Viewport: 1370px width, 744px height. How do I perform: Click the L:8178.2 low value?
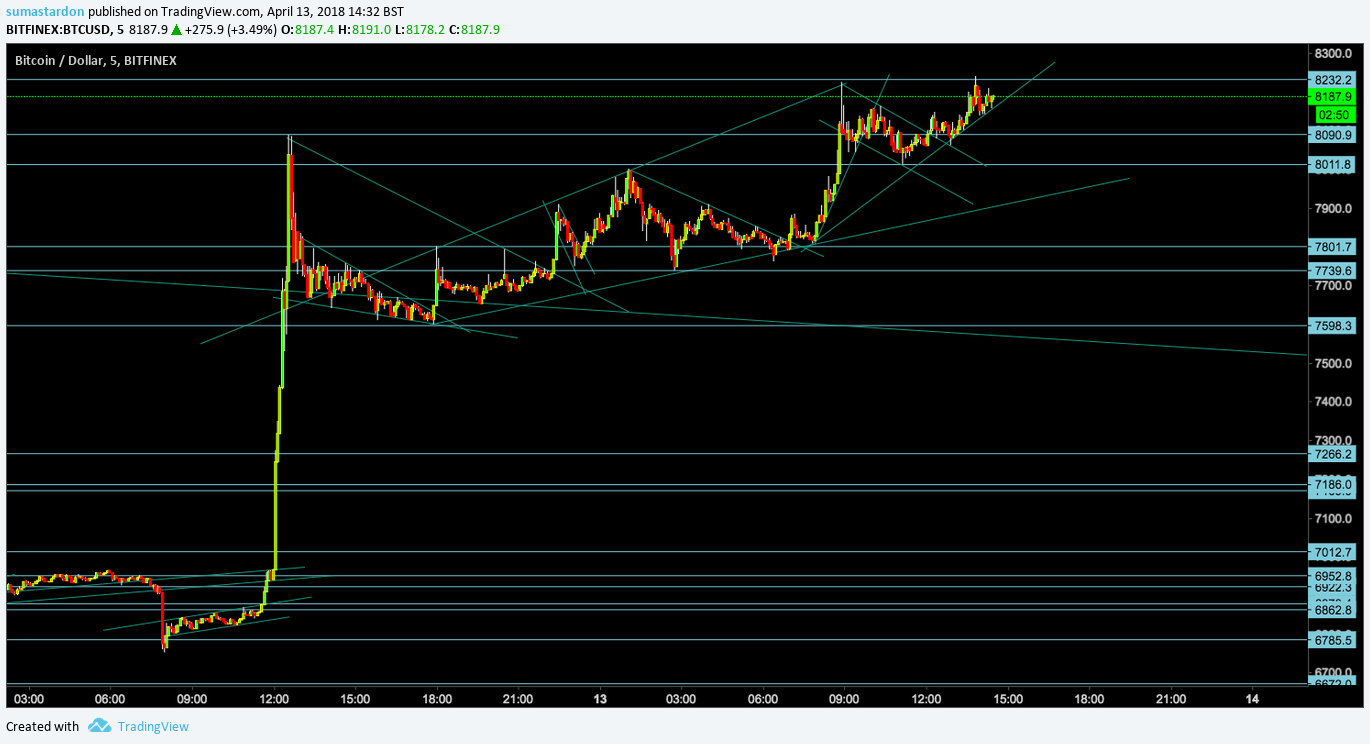421,29
